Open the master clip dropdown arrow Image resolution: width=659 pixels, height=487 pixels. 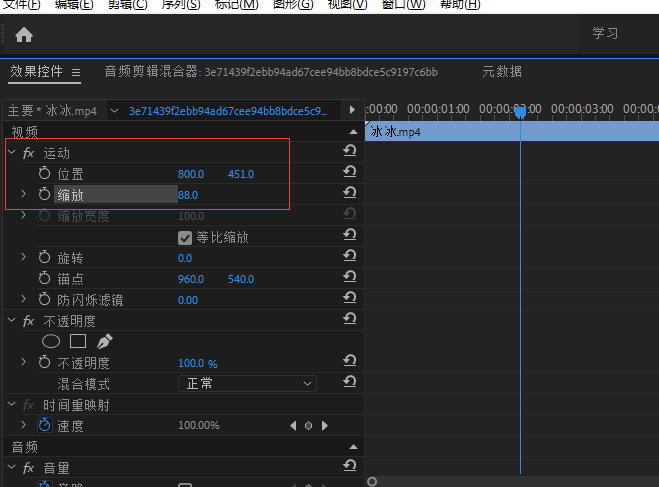tap(114, 111)
